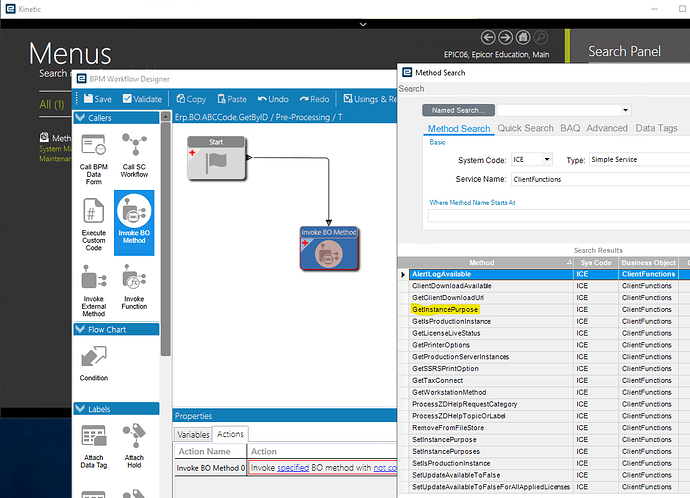Screen dimensions: 690x498
Task: Select the Invoke External Method caller icon
Action: 94,290
